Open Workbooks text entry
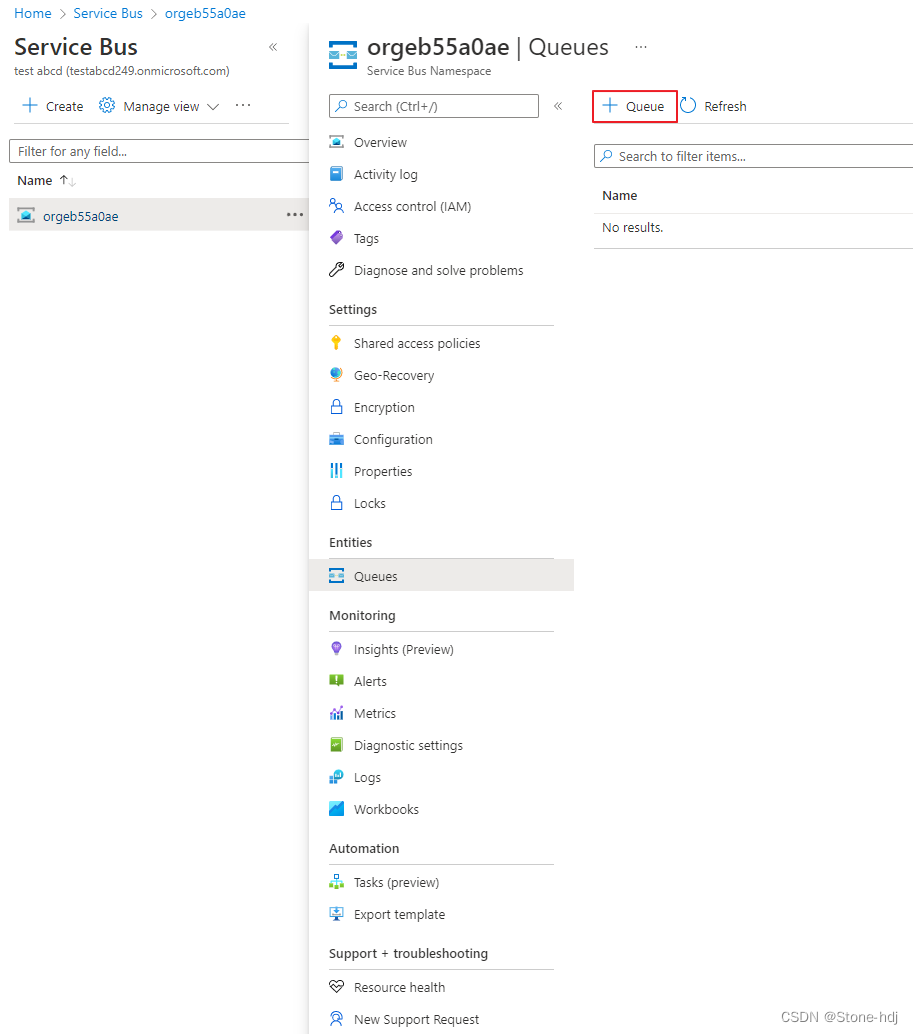 [386, 809]
